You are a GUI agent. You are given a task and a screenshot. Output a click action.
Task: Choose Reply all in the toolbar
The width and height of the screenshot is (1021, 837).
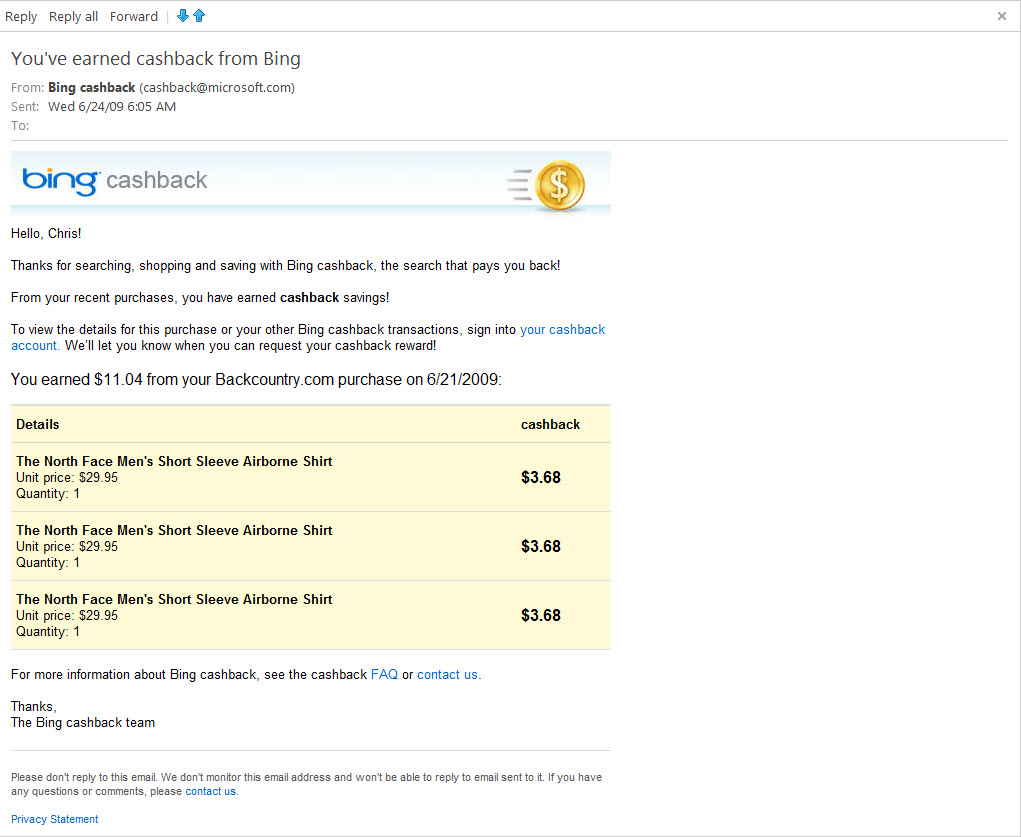pos(73,16)
